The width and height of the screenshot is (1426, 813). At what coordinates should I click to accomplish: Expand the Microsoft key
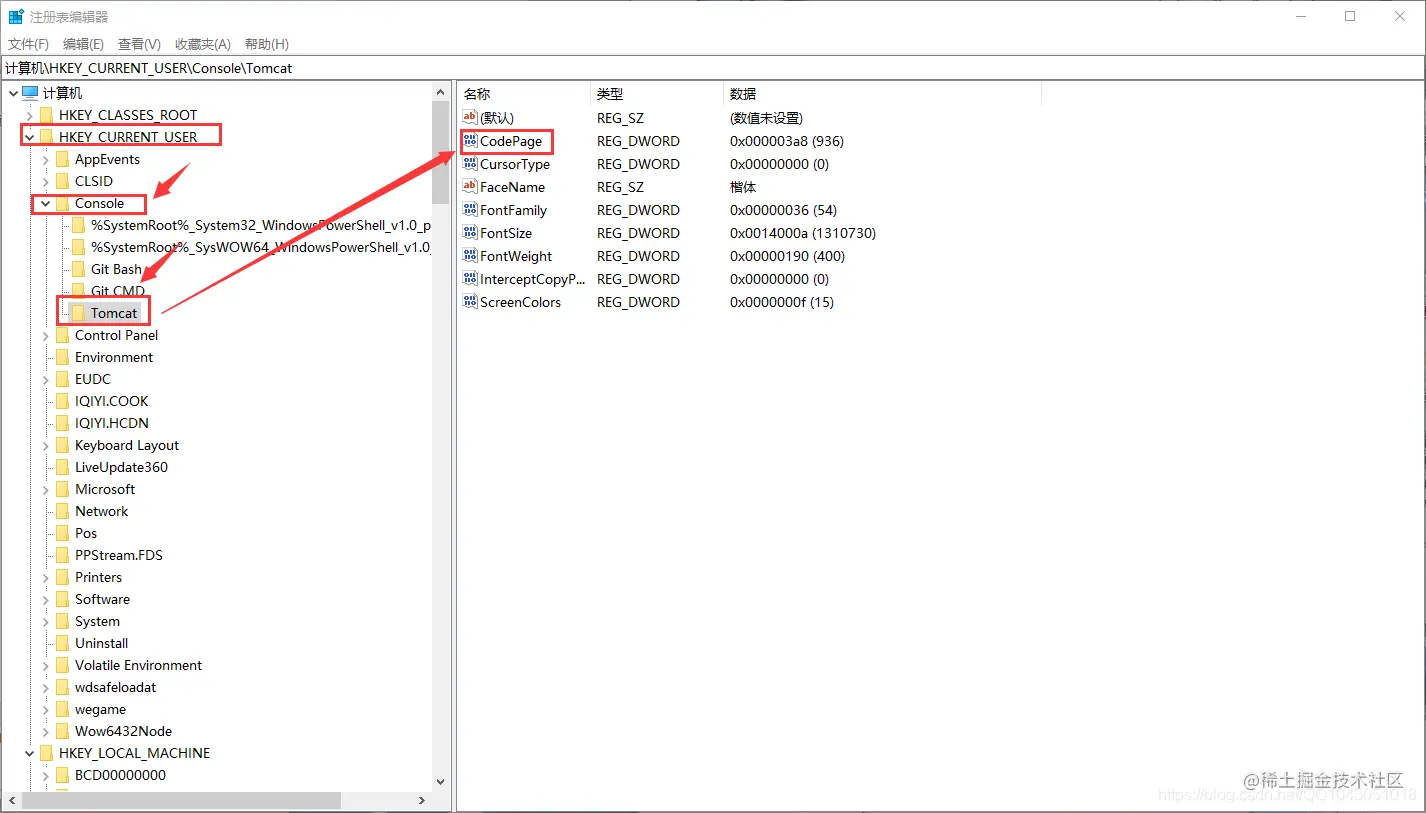pos(45,489)
